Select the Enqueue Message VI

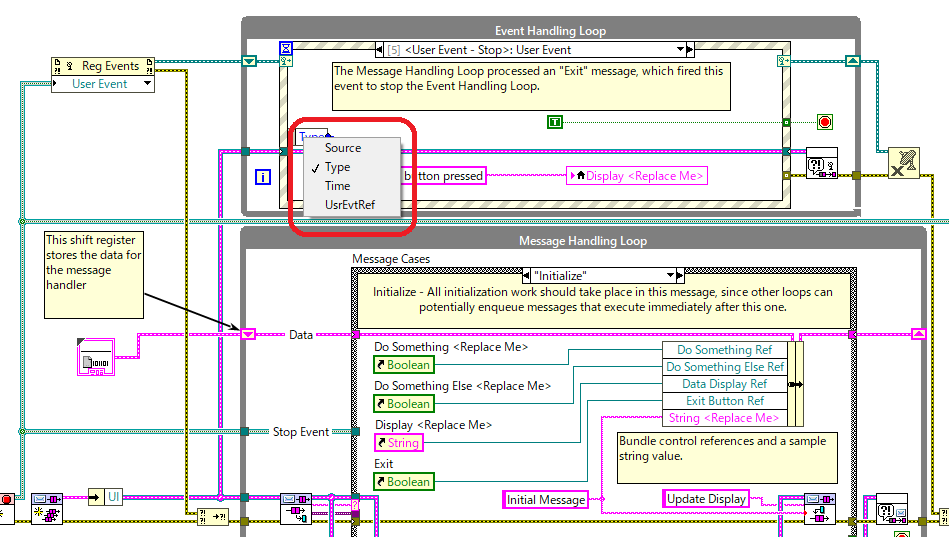pyautogui.click(x=819, y=509)
